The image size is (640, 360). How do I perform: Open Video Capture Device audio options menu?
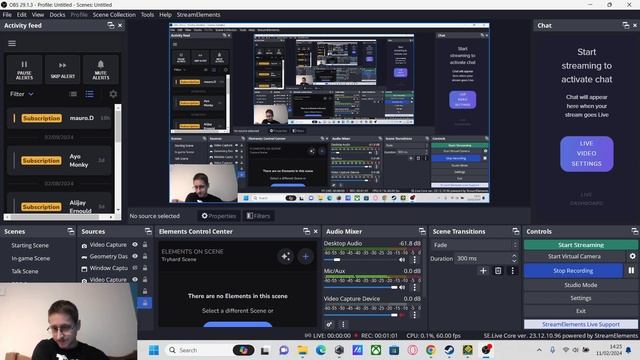click(x=415, y=315)
